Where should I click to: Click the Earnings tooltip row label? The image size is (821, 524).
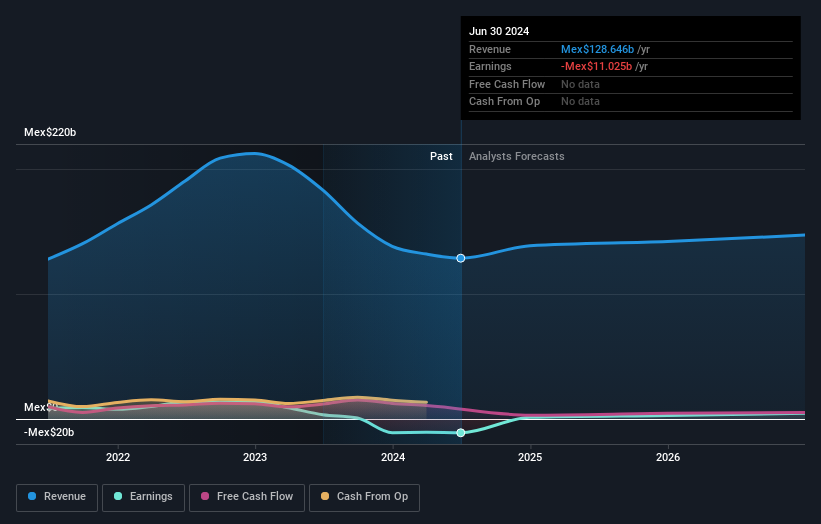[490, 66]
